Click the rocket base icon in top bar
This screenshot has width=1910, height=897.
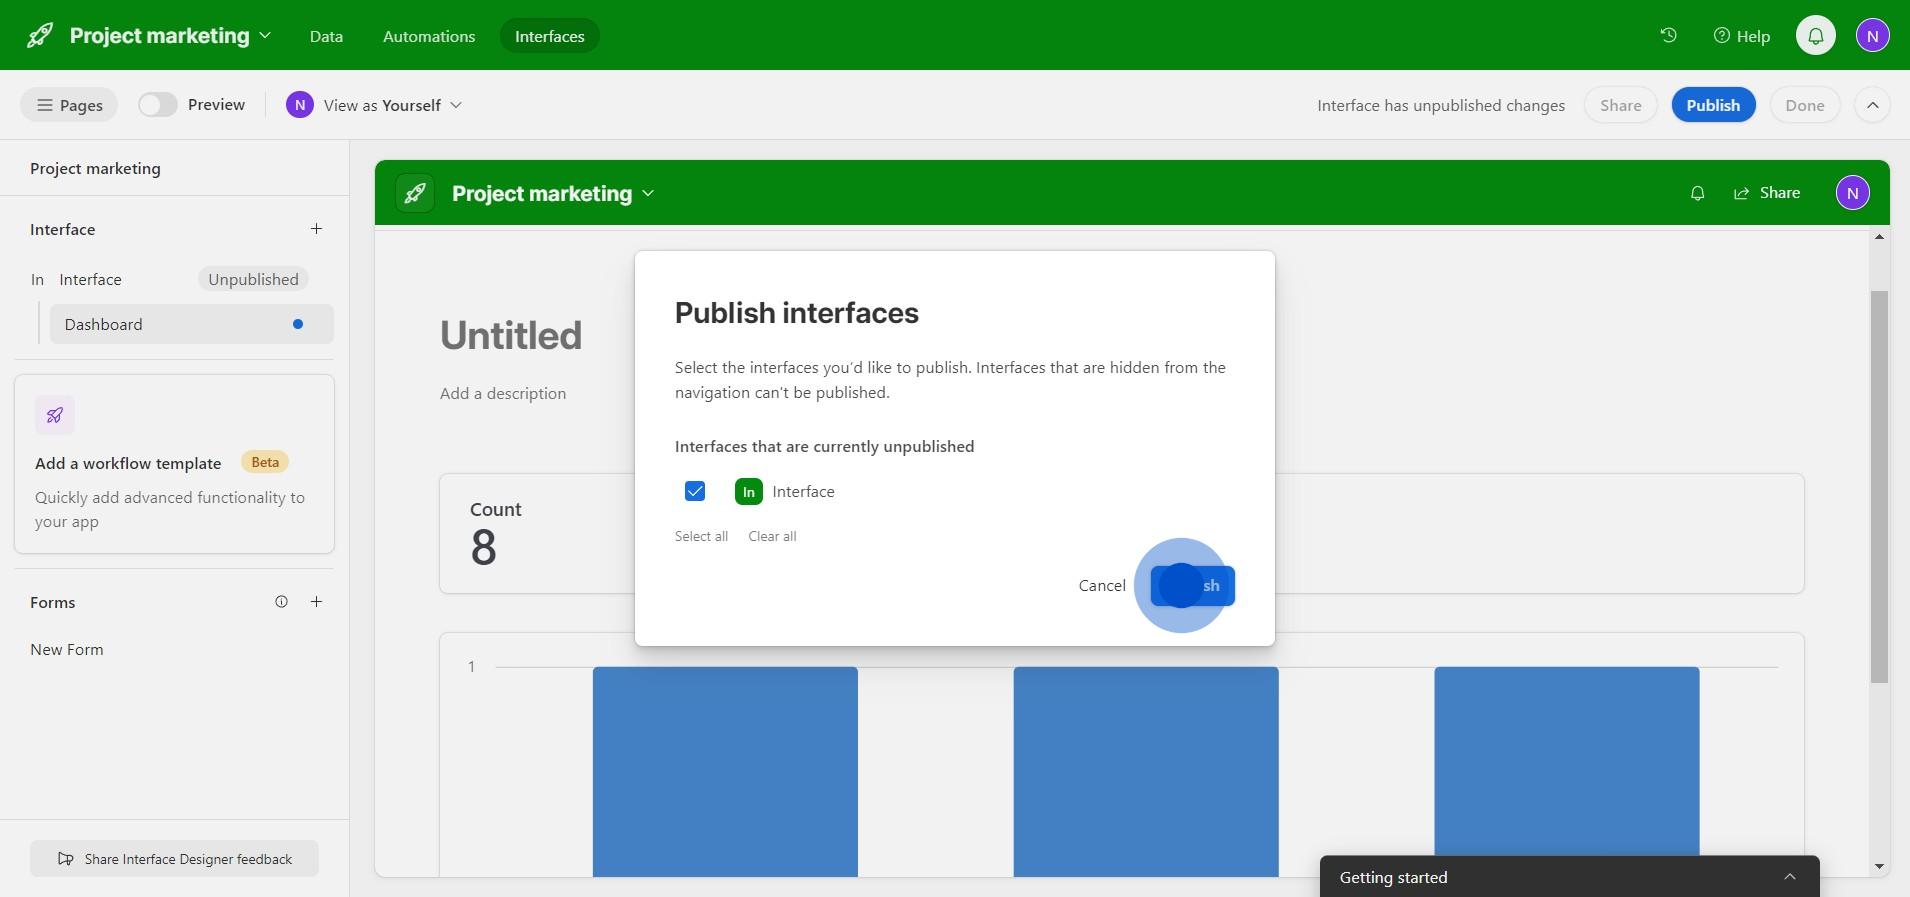coord(40,36)
